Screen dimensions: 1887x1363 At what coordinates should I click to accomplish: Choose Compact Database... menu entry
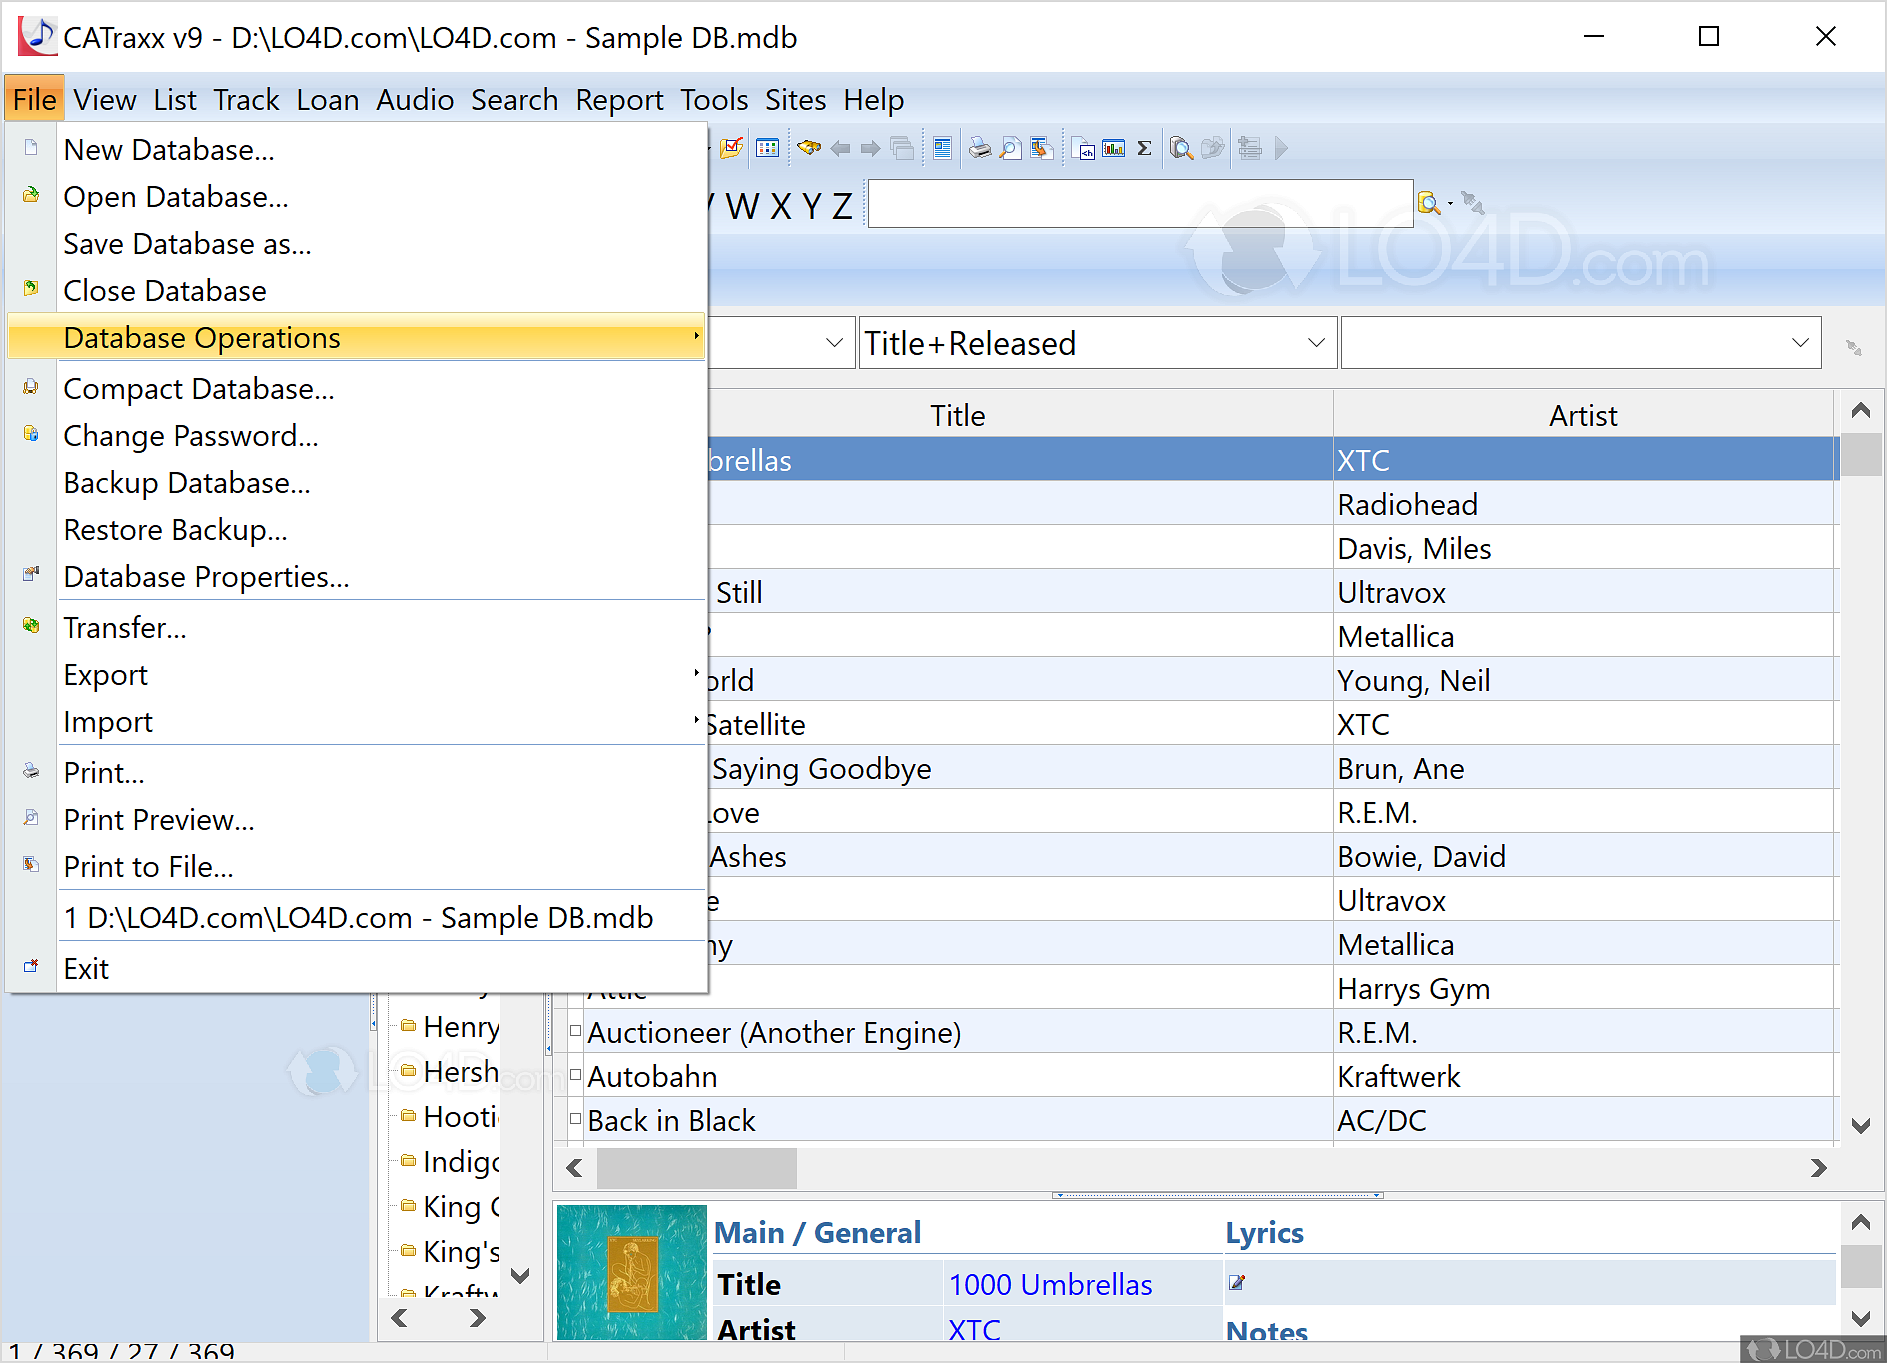click(199, 389)
